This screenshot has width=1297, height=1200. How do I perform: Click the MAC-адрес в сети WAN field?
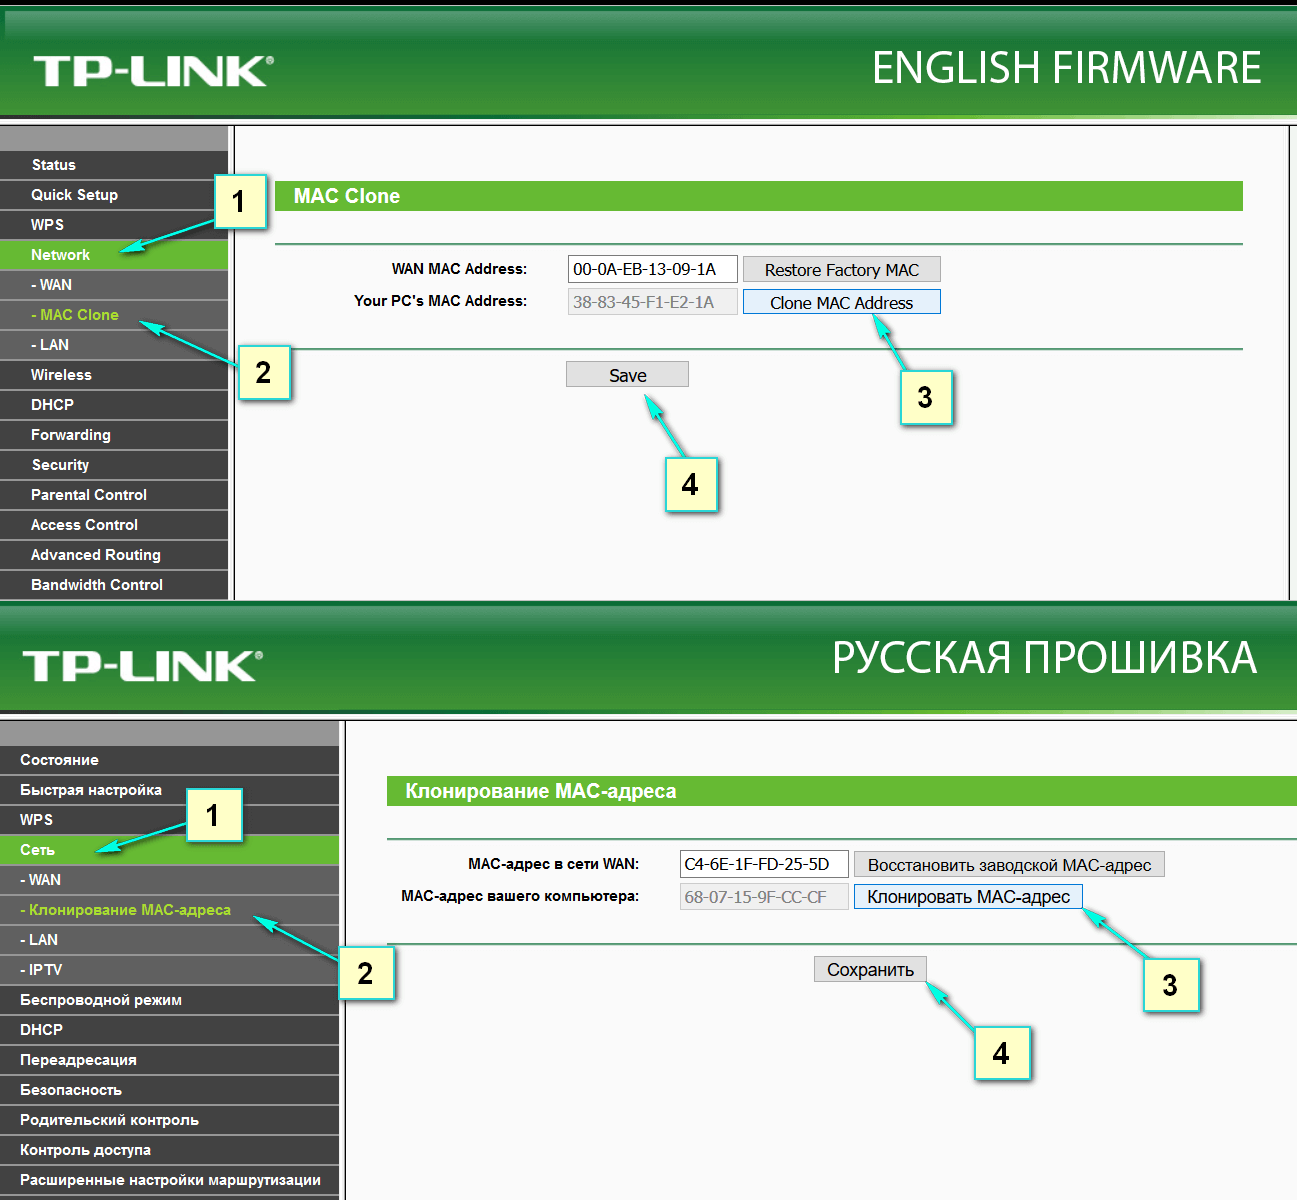763,865
